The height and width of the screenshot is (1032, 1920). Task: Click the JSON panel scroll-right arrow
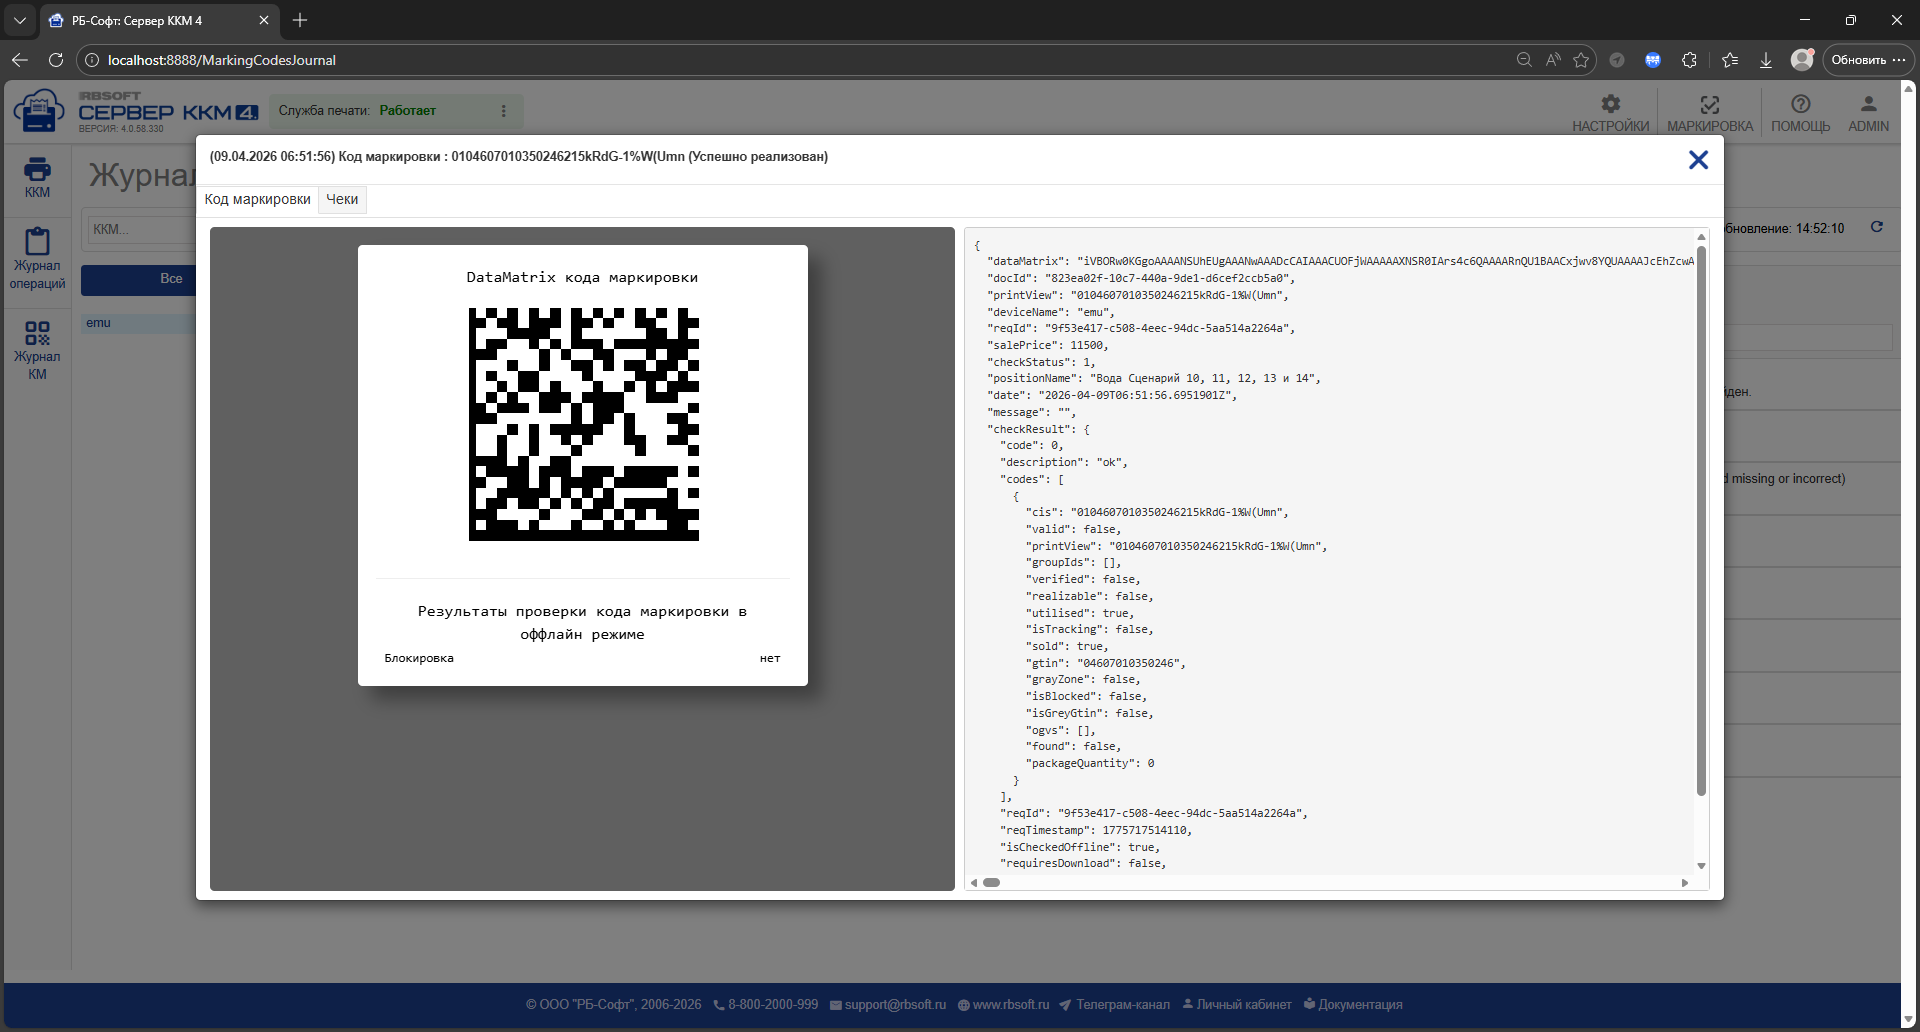(1685, 882)
